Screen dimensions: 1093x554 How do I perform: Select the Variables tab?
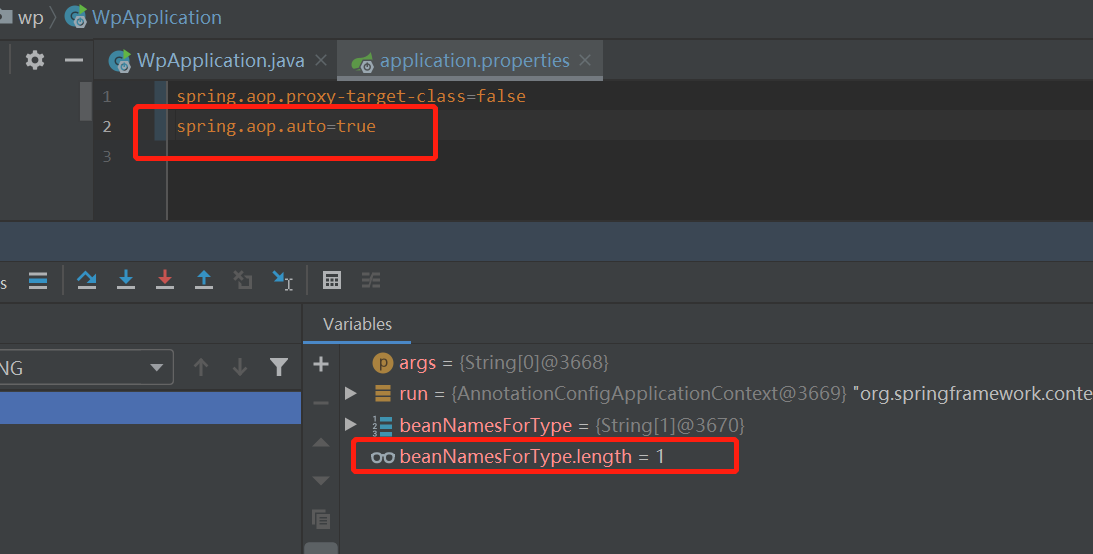[x=357, y=324]
